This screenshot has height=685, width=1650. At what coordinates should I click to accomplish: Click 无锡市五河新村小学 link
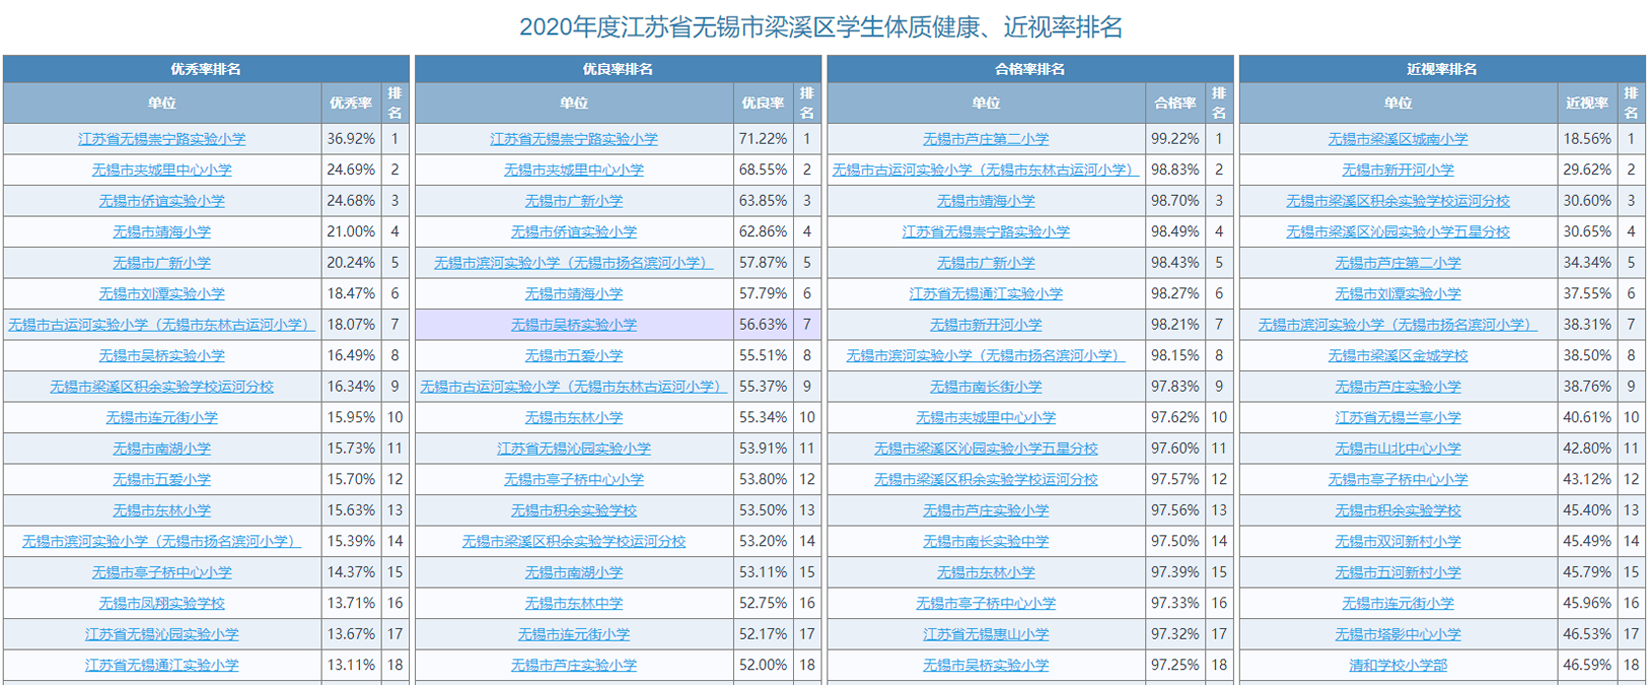click(1398, 573)
